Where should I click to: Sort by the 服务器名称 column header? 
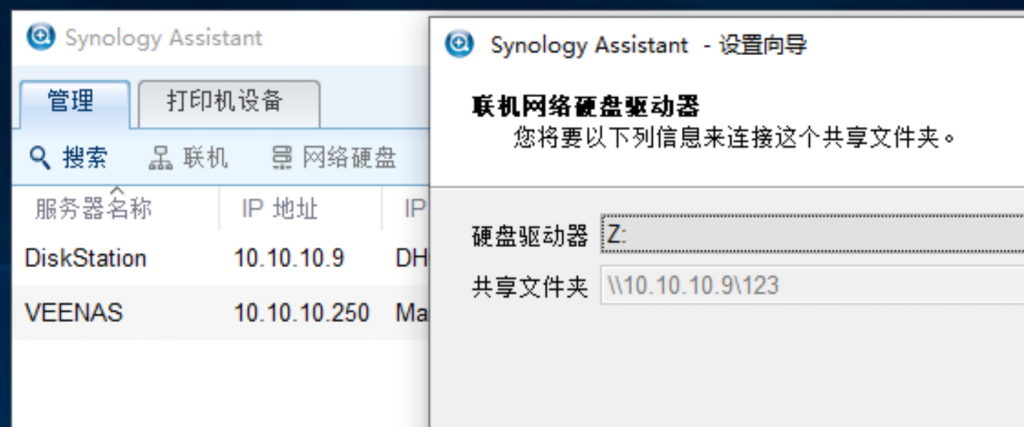93,209
